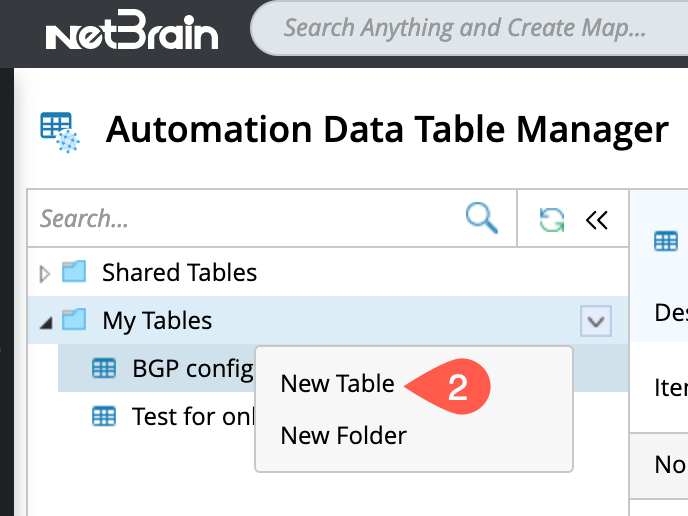
Task: Focus the table Search box
Action: point(245,219)
